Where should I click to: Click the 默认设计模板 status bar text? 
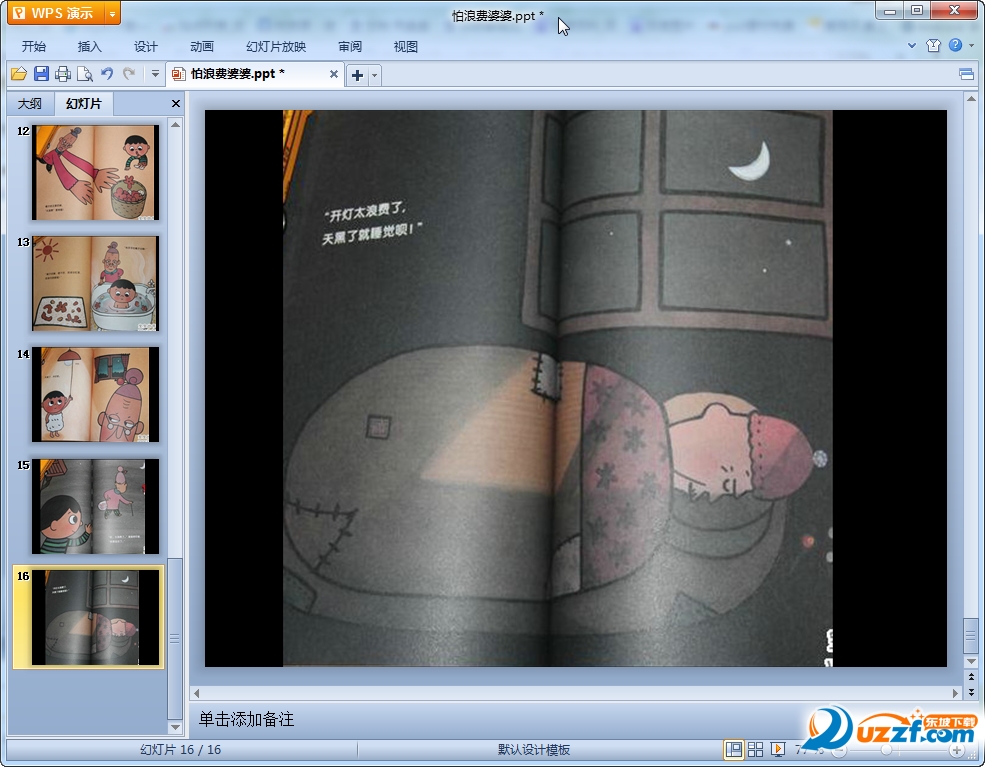(534, 749)
